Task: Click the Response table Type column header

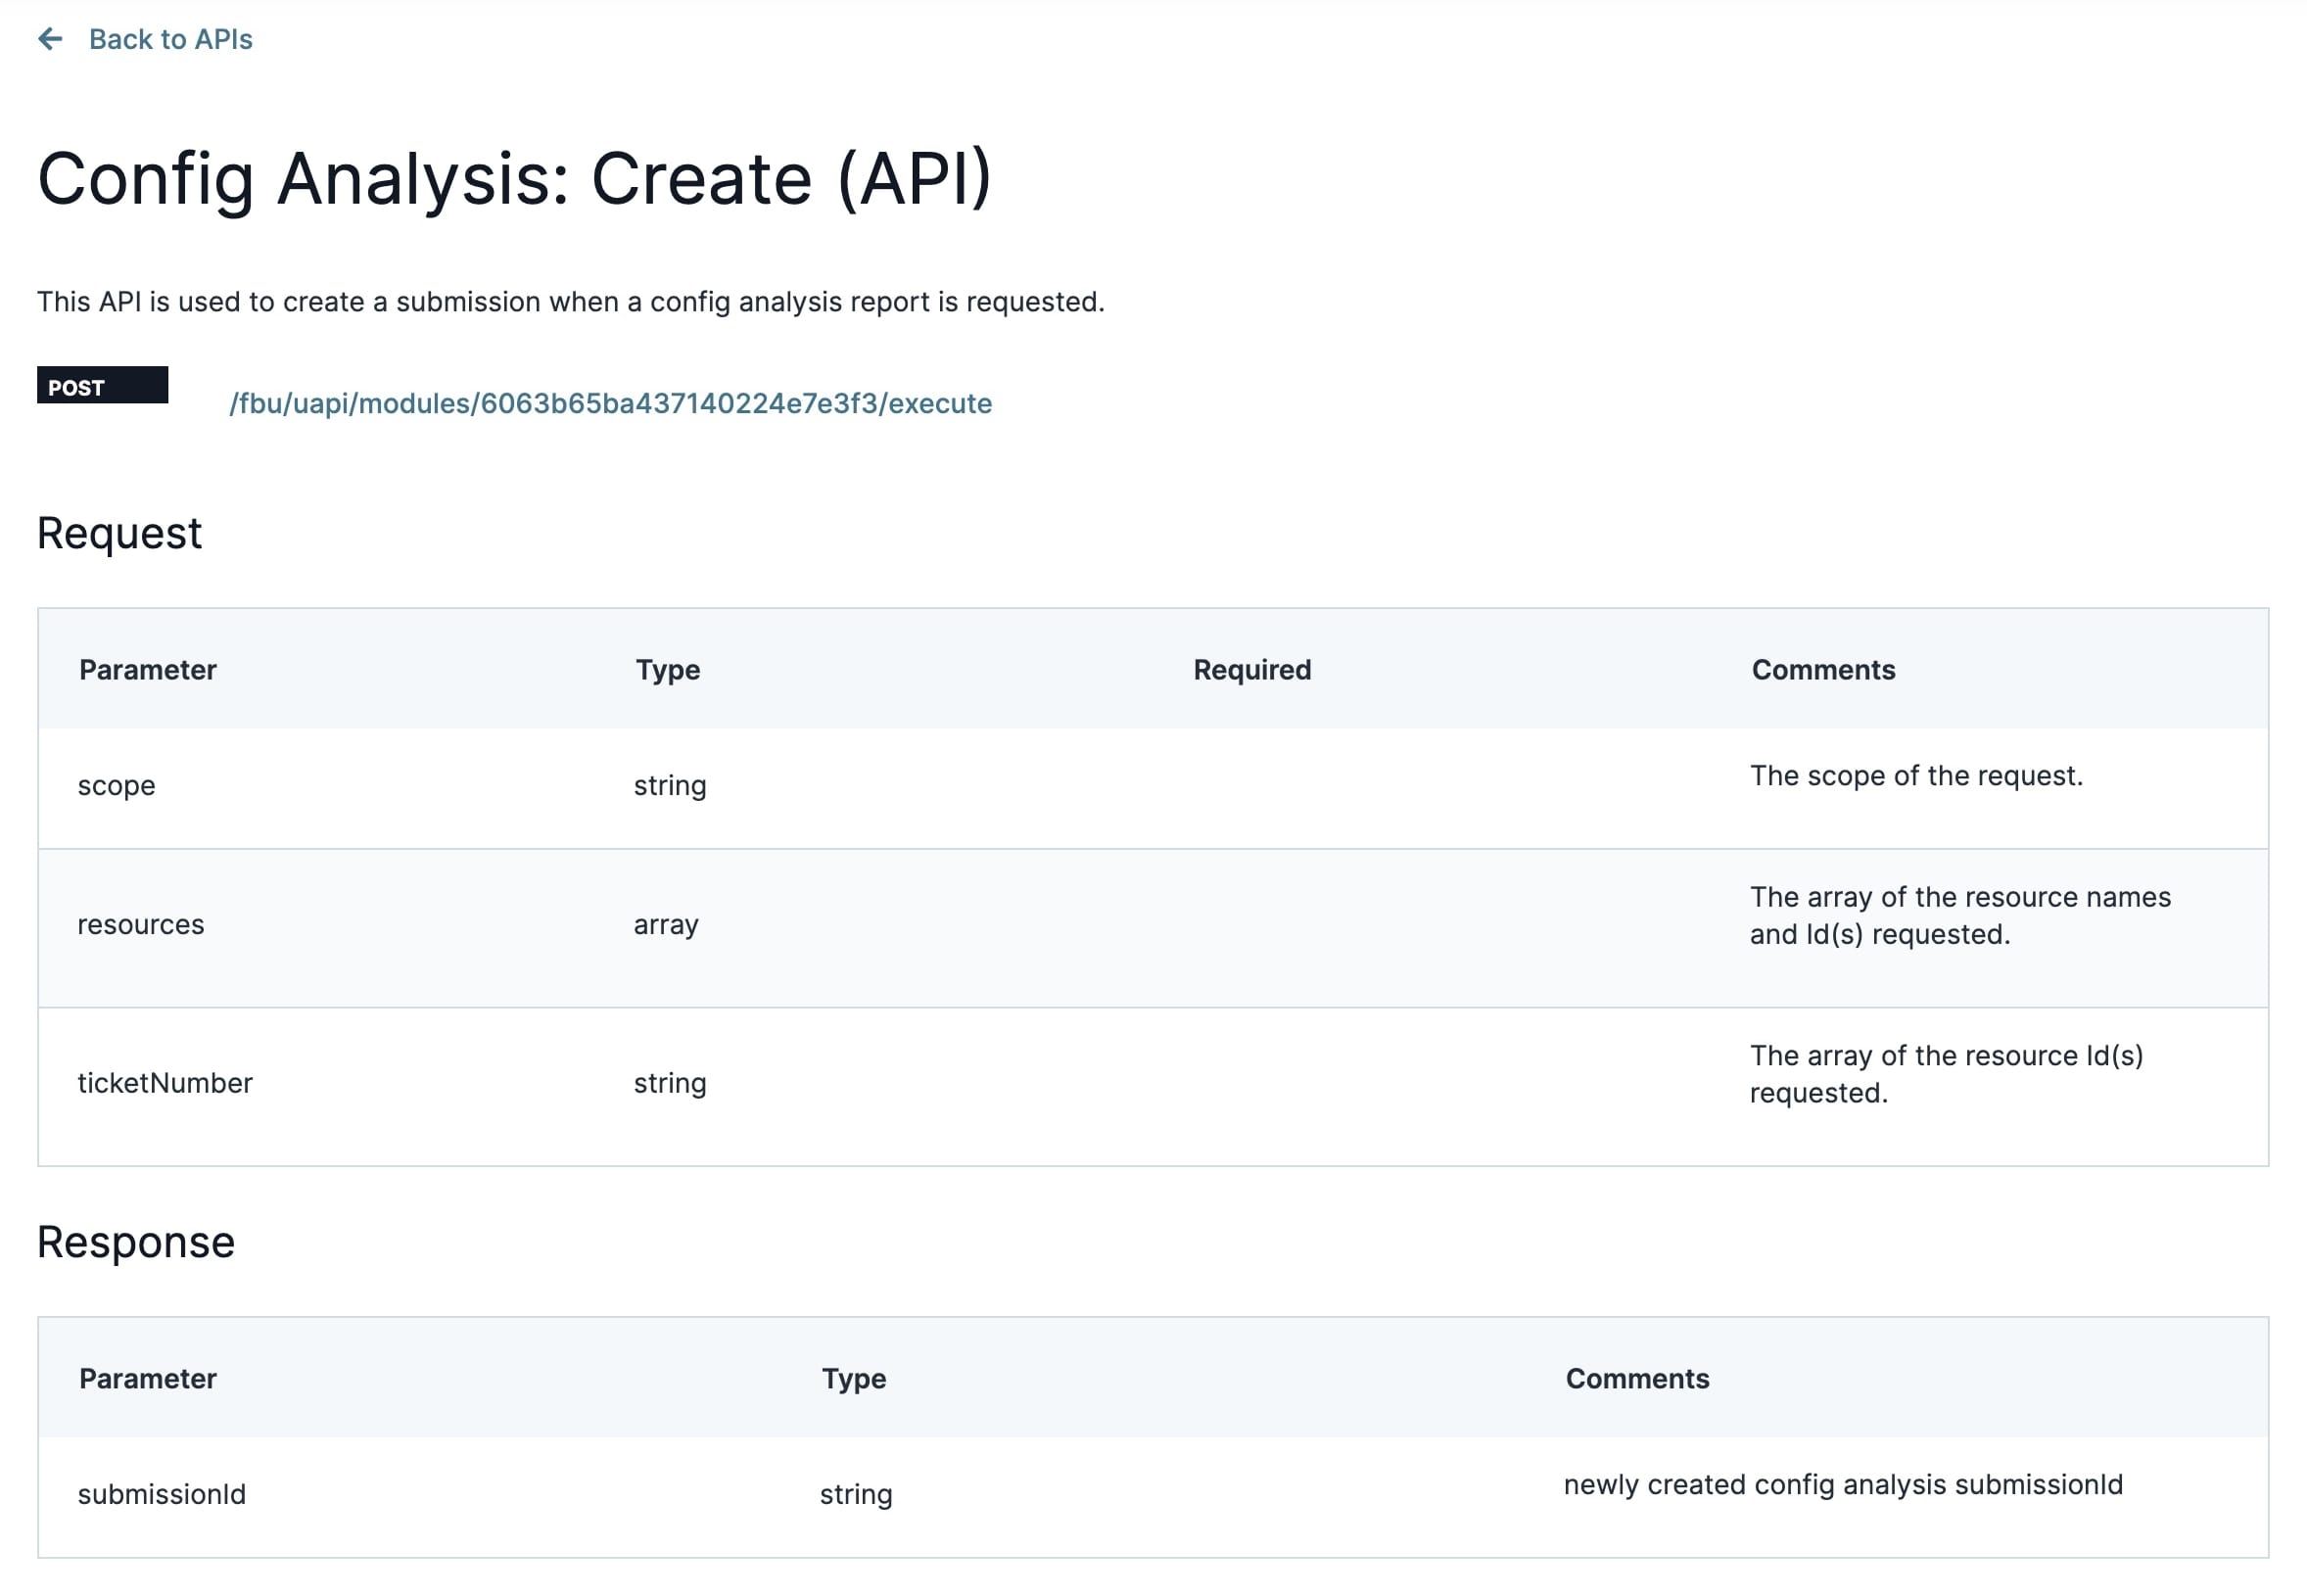Action: [x=854, y=1379]
